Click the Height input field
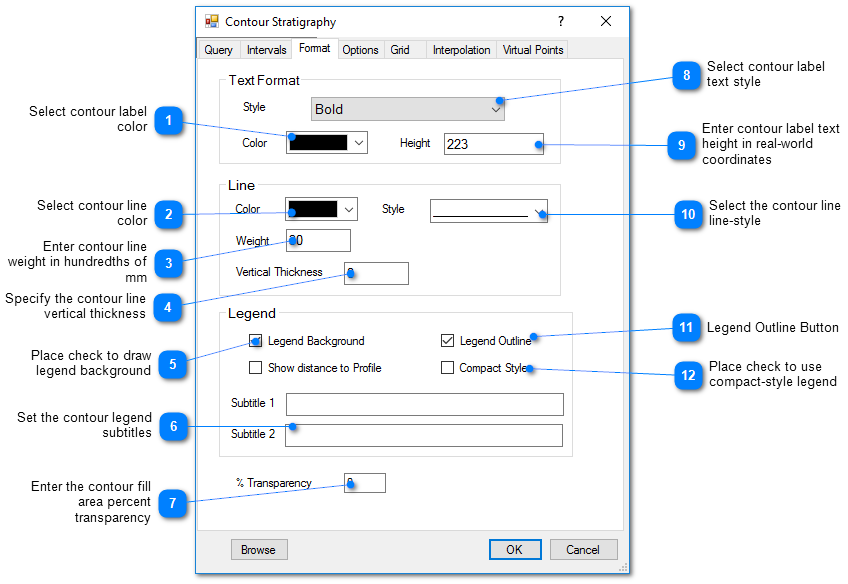848x584 pixels. (494, 144)
